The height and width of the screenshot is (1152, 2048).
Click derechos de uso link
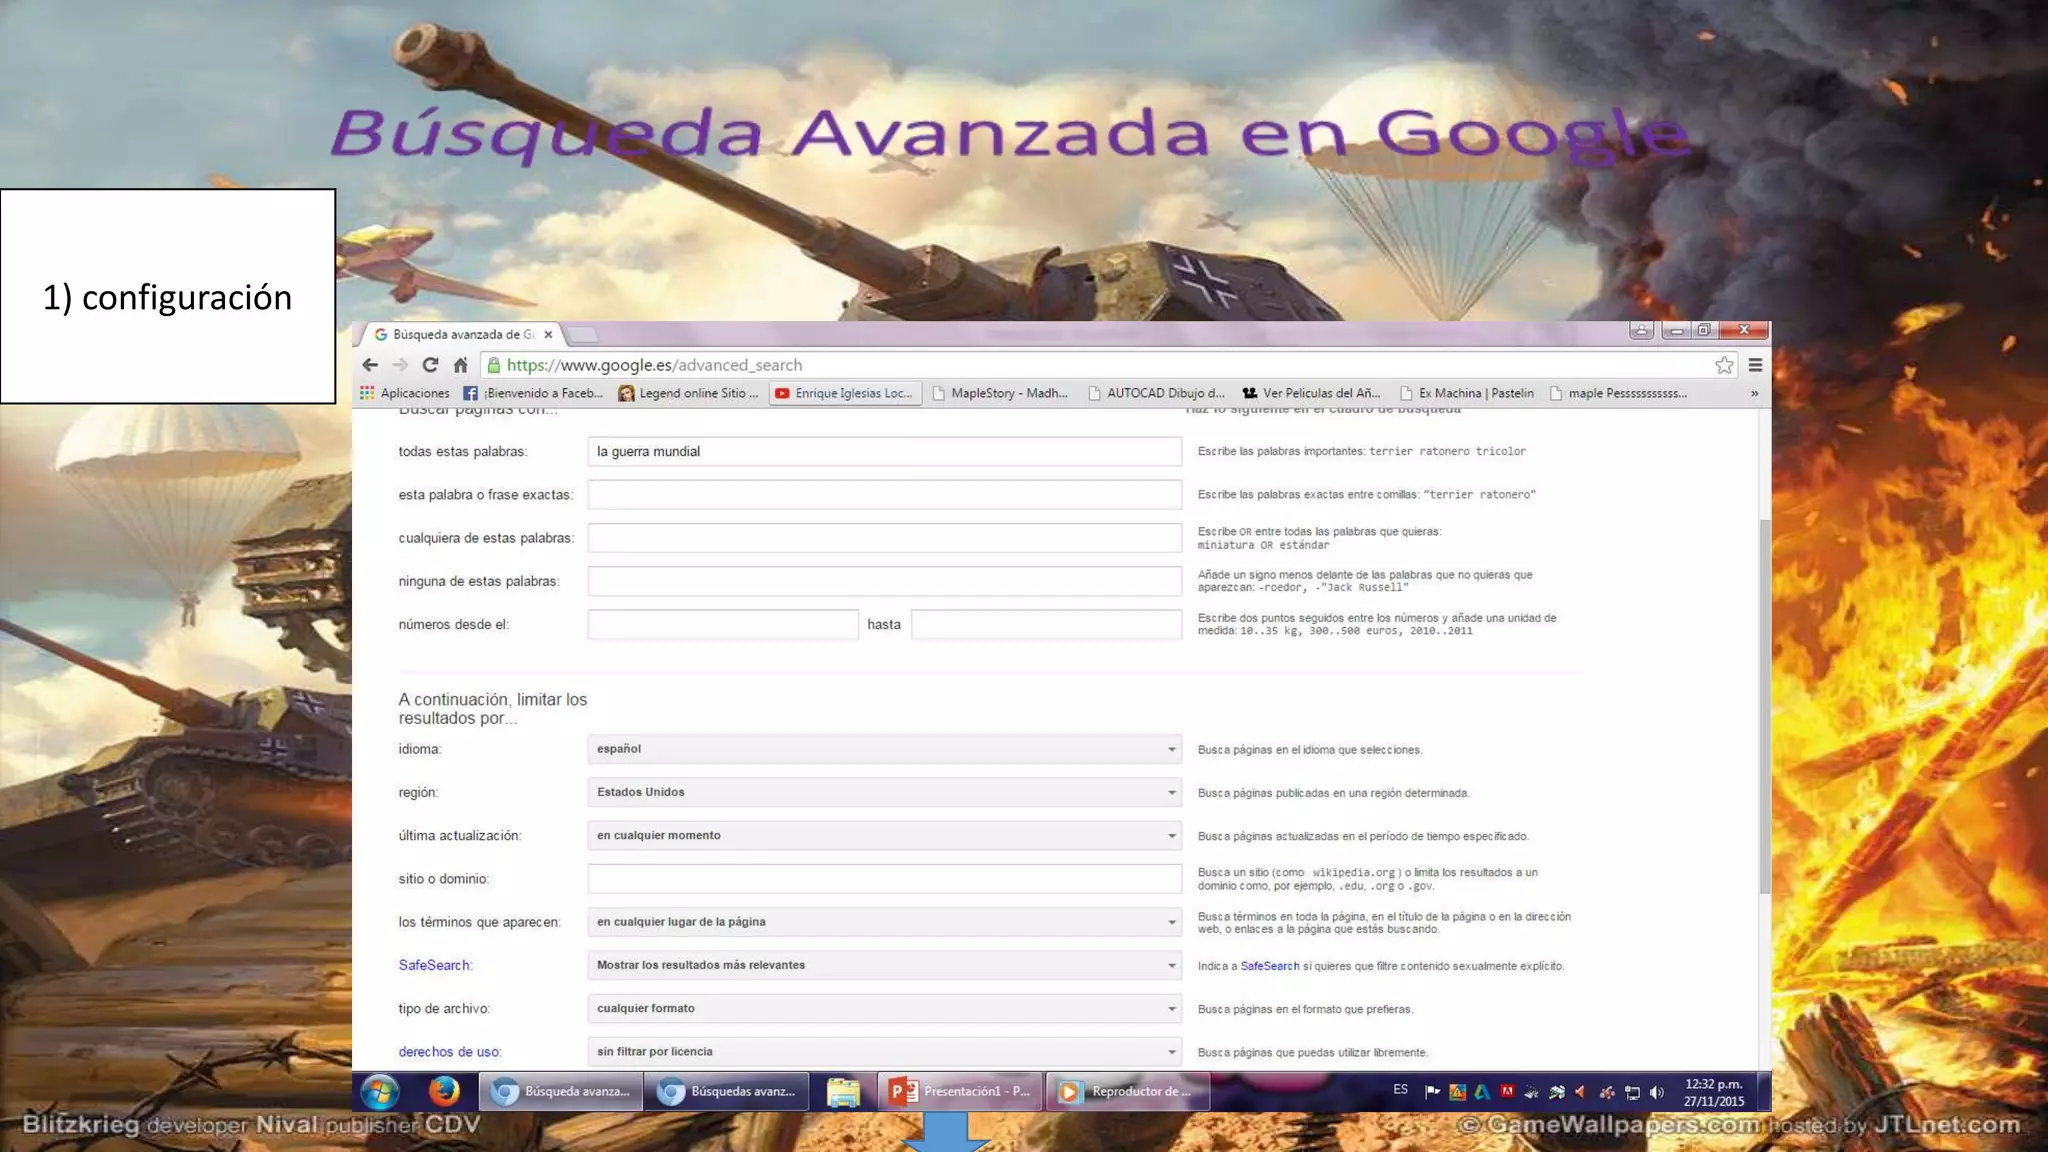tap(449, 1052)
